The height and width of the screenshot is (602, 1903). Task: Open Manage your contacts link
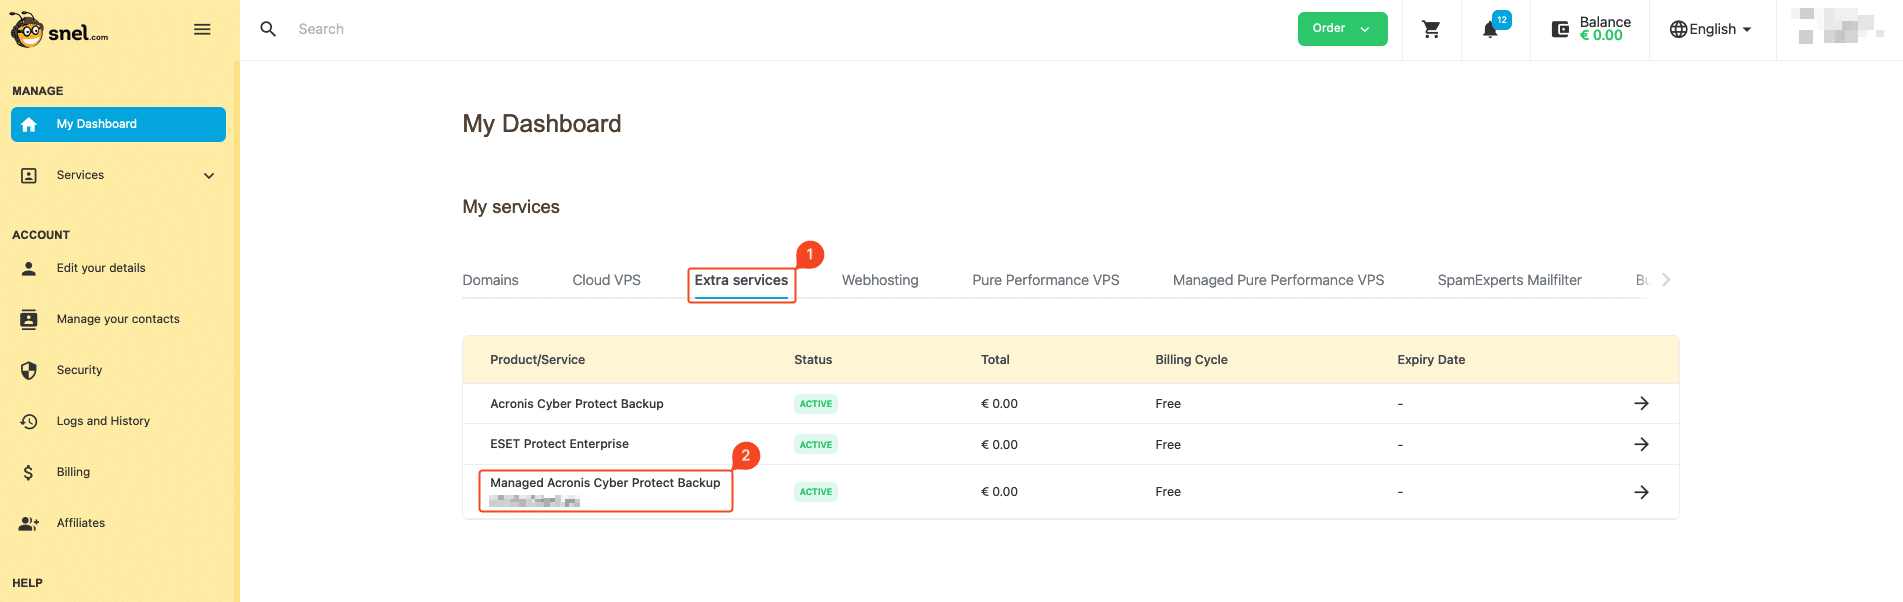[118, 319]
